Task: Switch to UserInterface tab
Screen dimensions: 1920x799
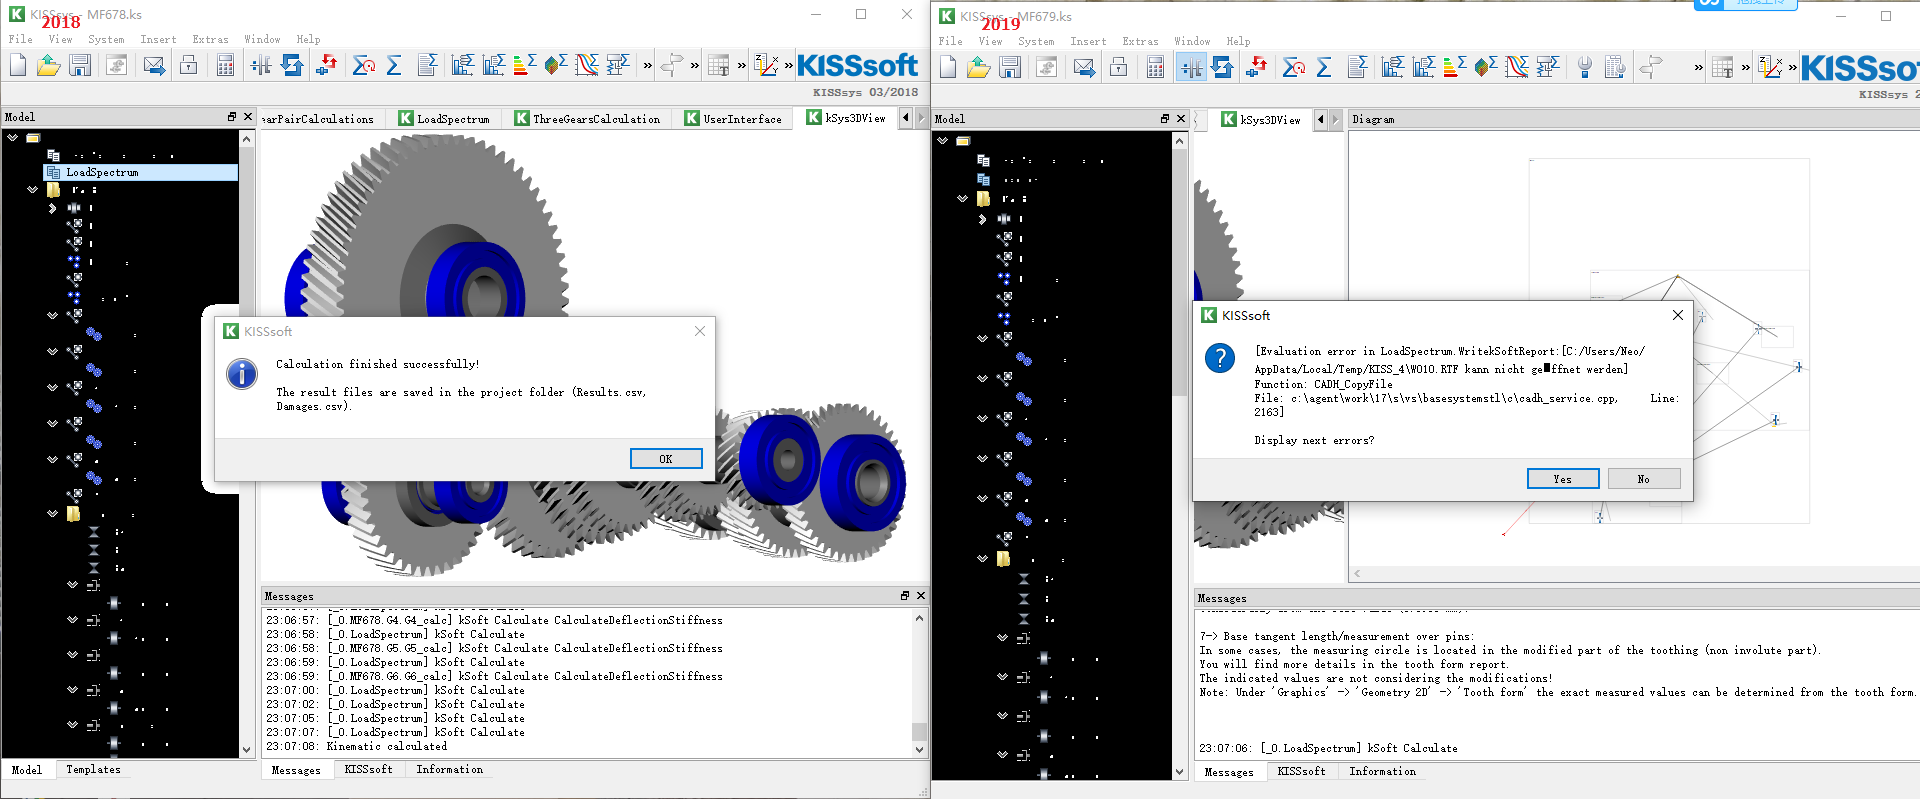Action: (733, 119)
